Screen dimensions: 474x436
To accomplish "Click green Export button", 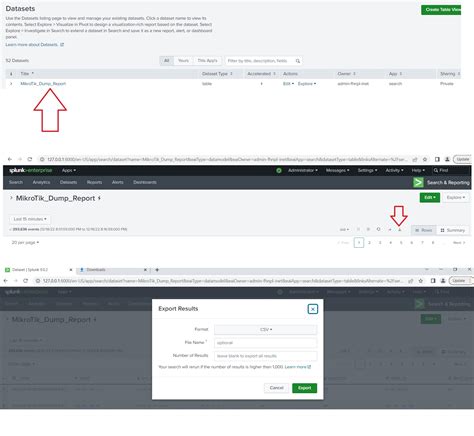I will (304, 388).
